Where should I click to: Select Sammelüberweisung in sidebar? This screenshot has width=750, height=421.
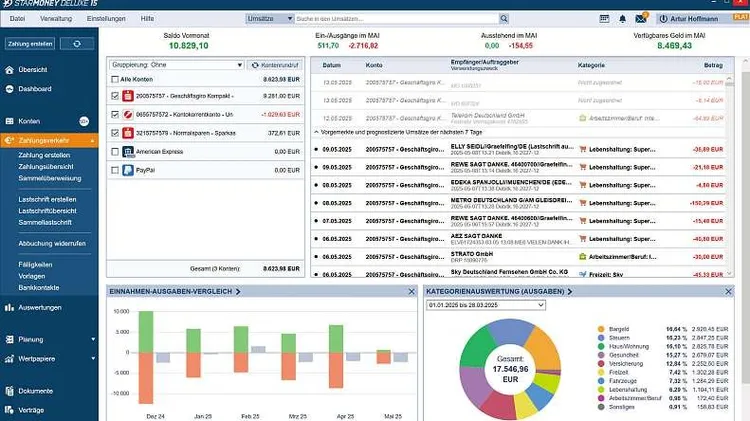point(50,178)
